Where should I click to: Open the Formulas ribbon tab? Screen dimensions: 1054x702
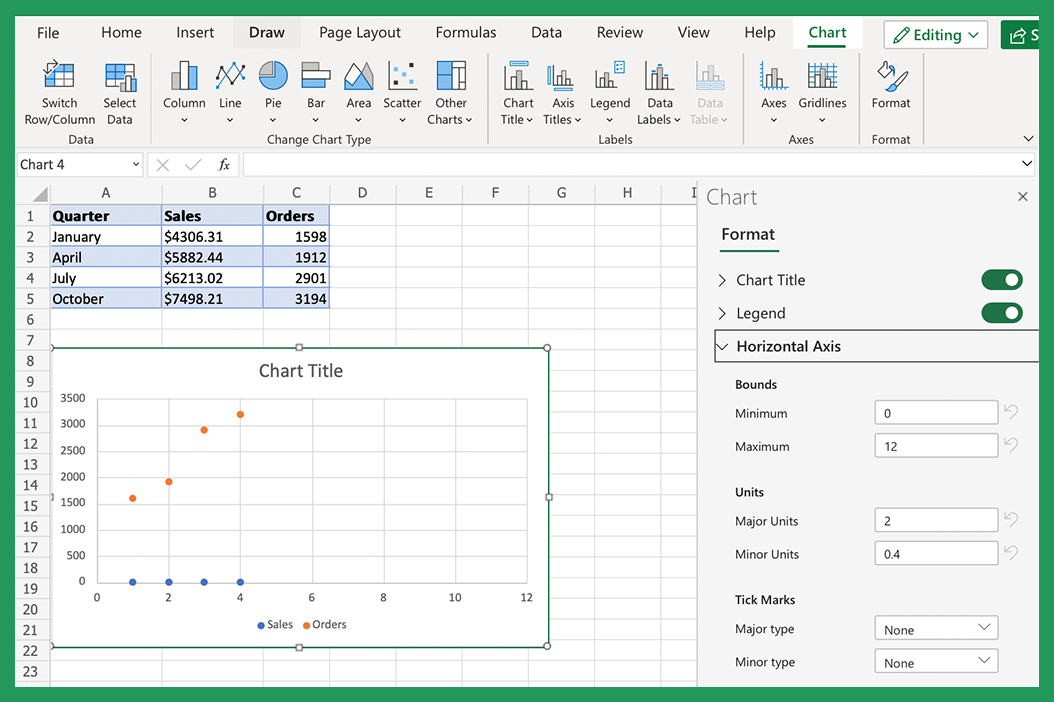click(x=465, y=32)
